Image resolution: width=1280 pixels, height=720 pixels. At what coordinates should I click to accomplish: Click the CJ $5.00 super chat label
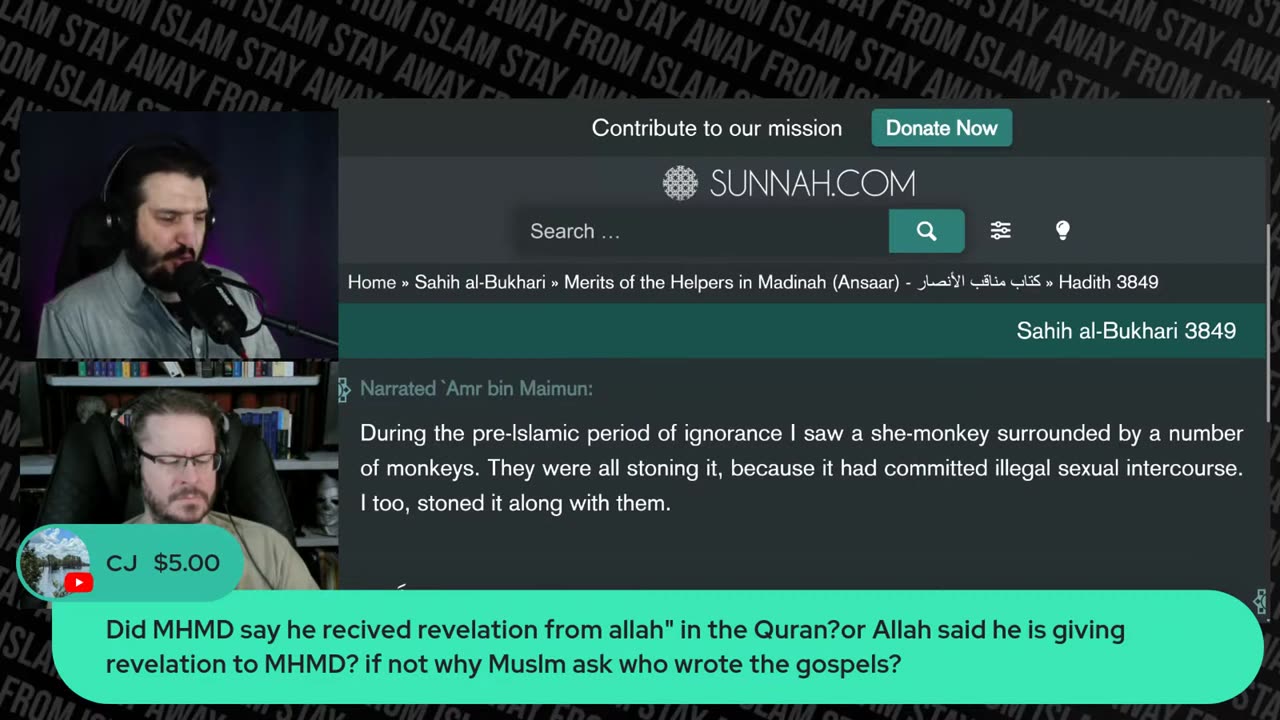click(x=162, y=563)
